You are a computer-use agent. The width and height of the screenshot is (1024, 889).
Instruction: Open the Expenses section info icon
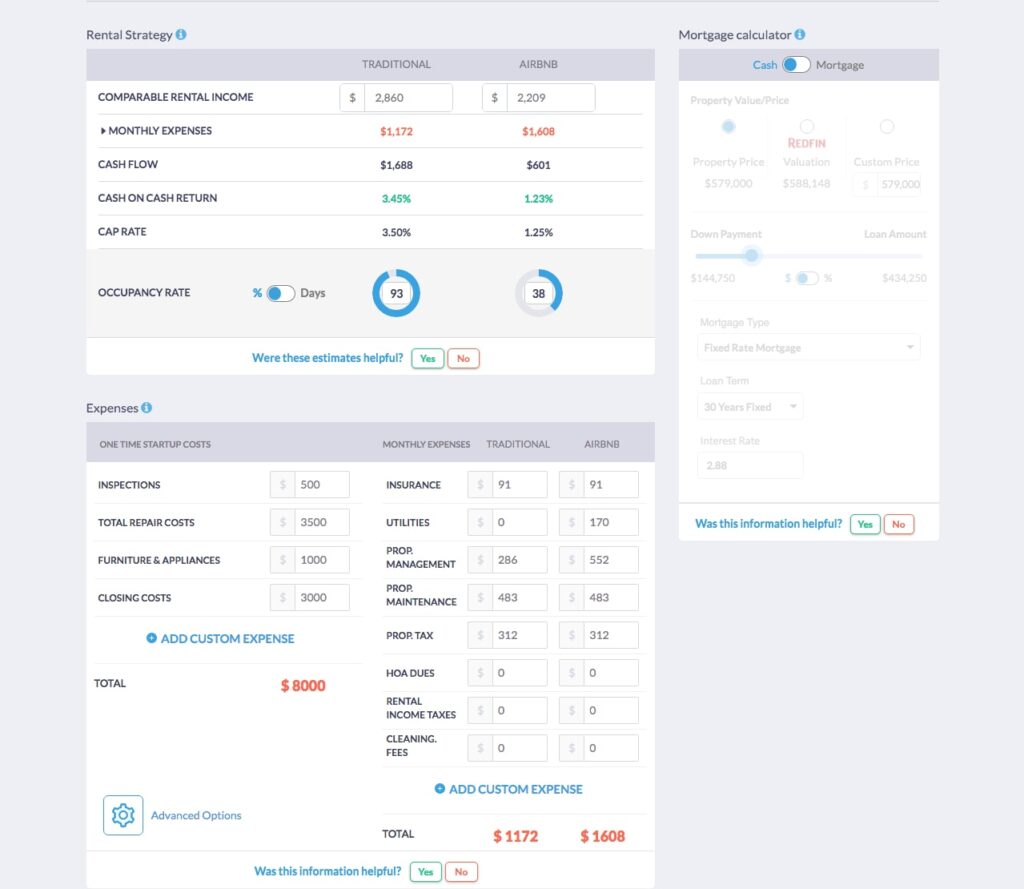click(148, 408)
